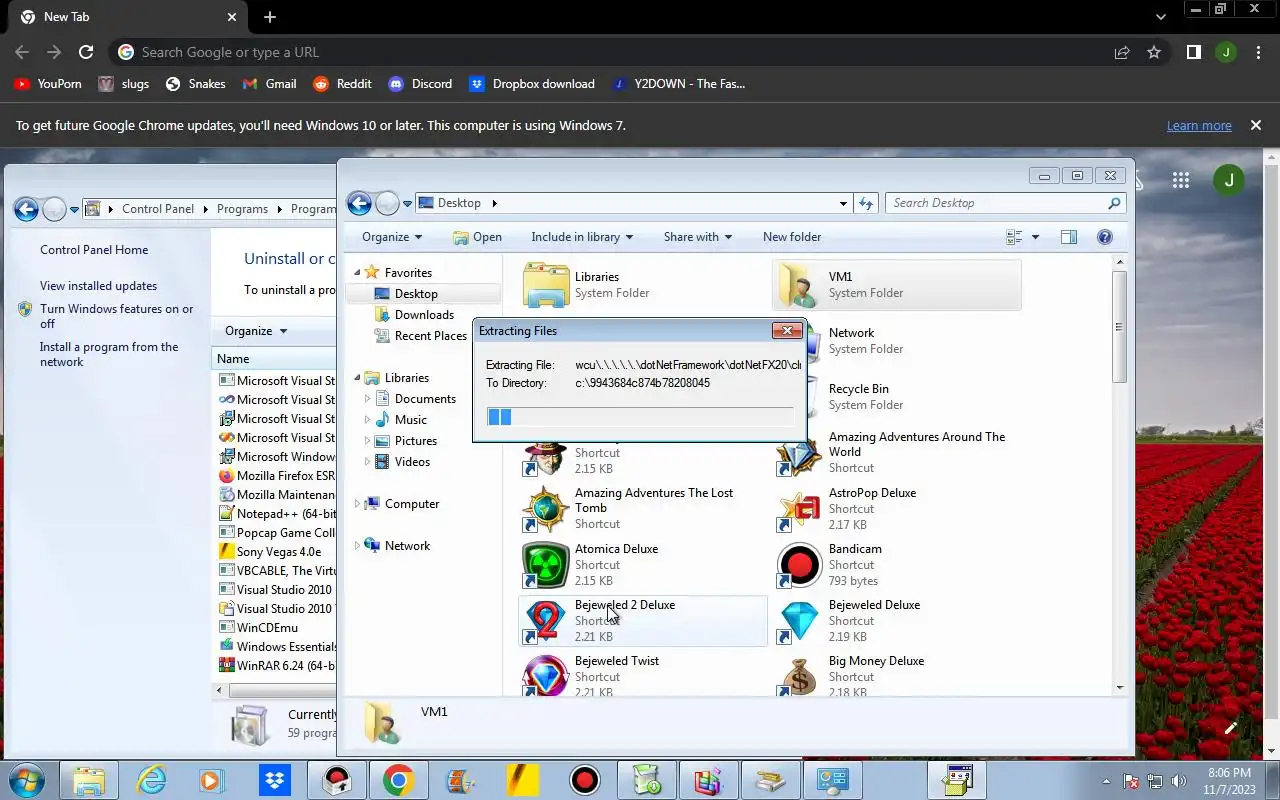Image resolution: width=1280 pixels, height=800 pixels.
Task: Close the Extracting Files dialog
Action: point(788,331)
